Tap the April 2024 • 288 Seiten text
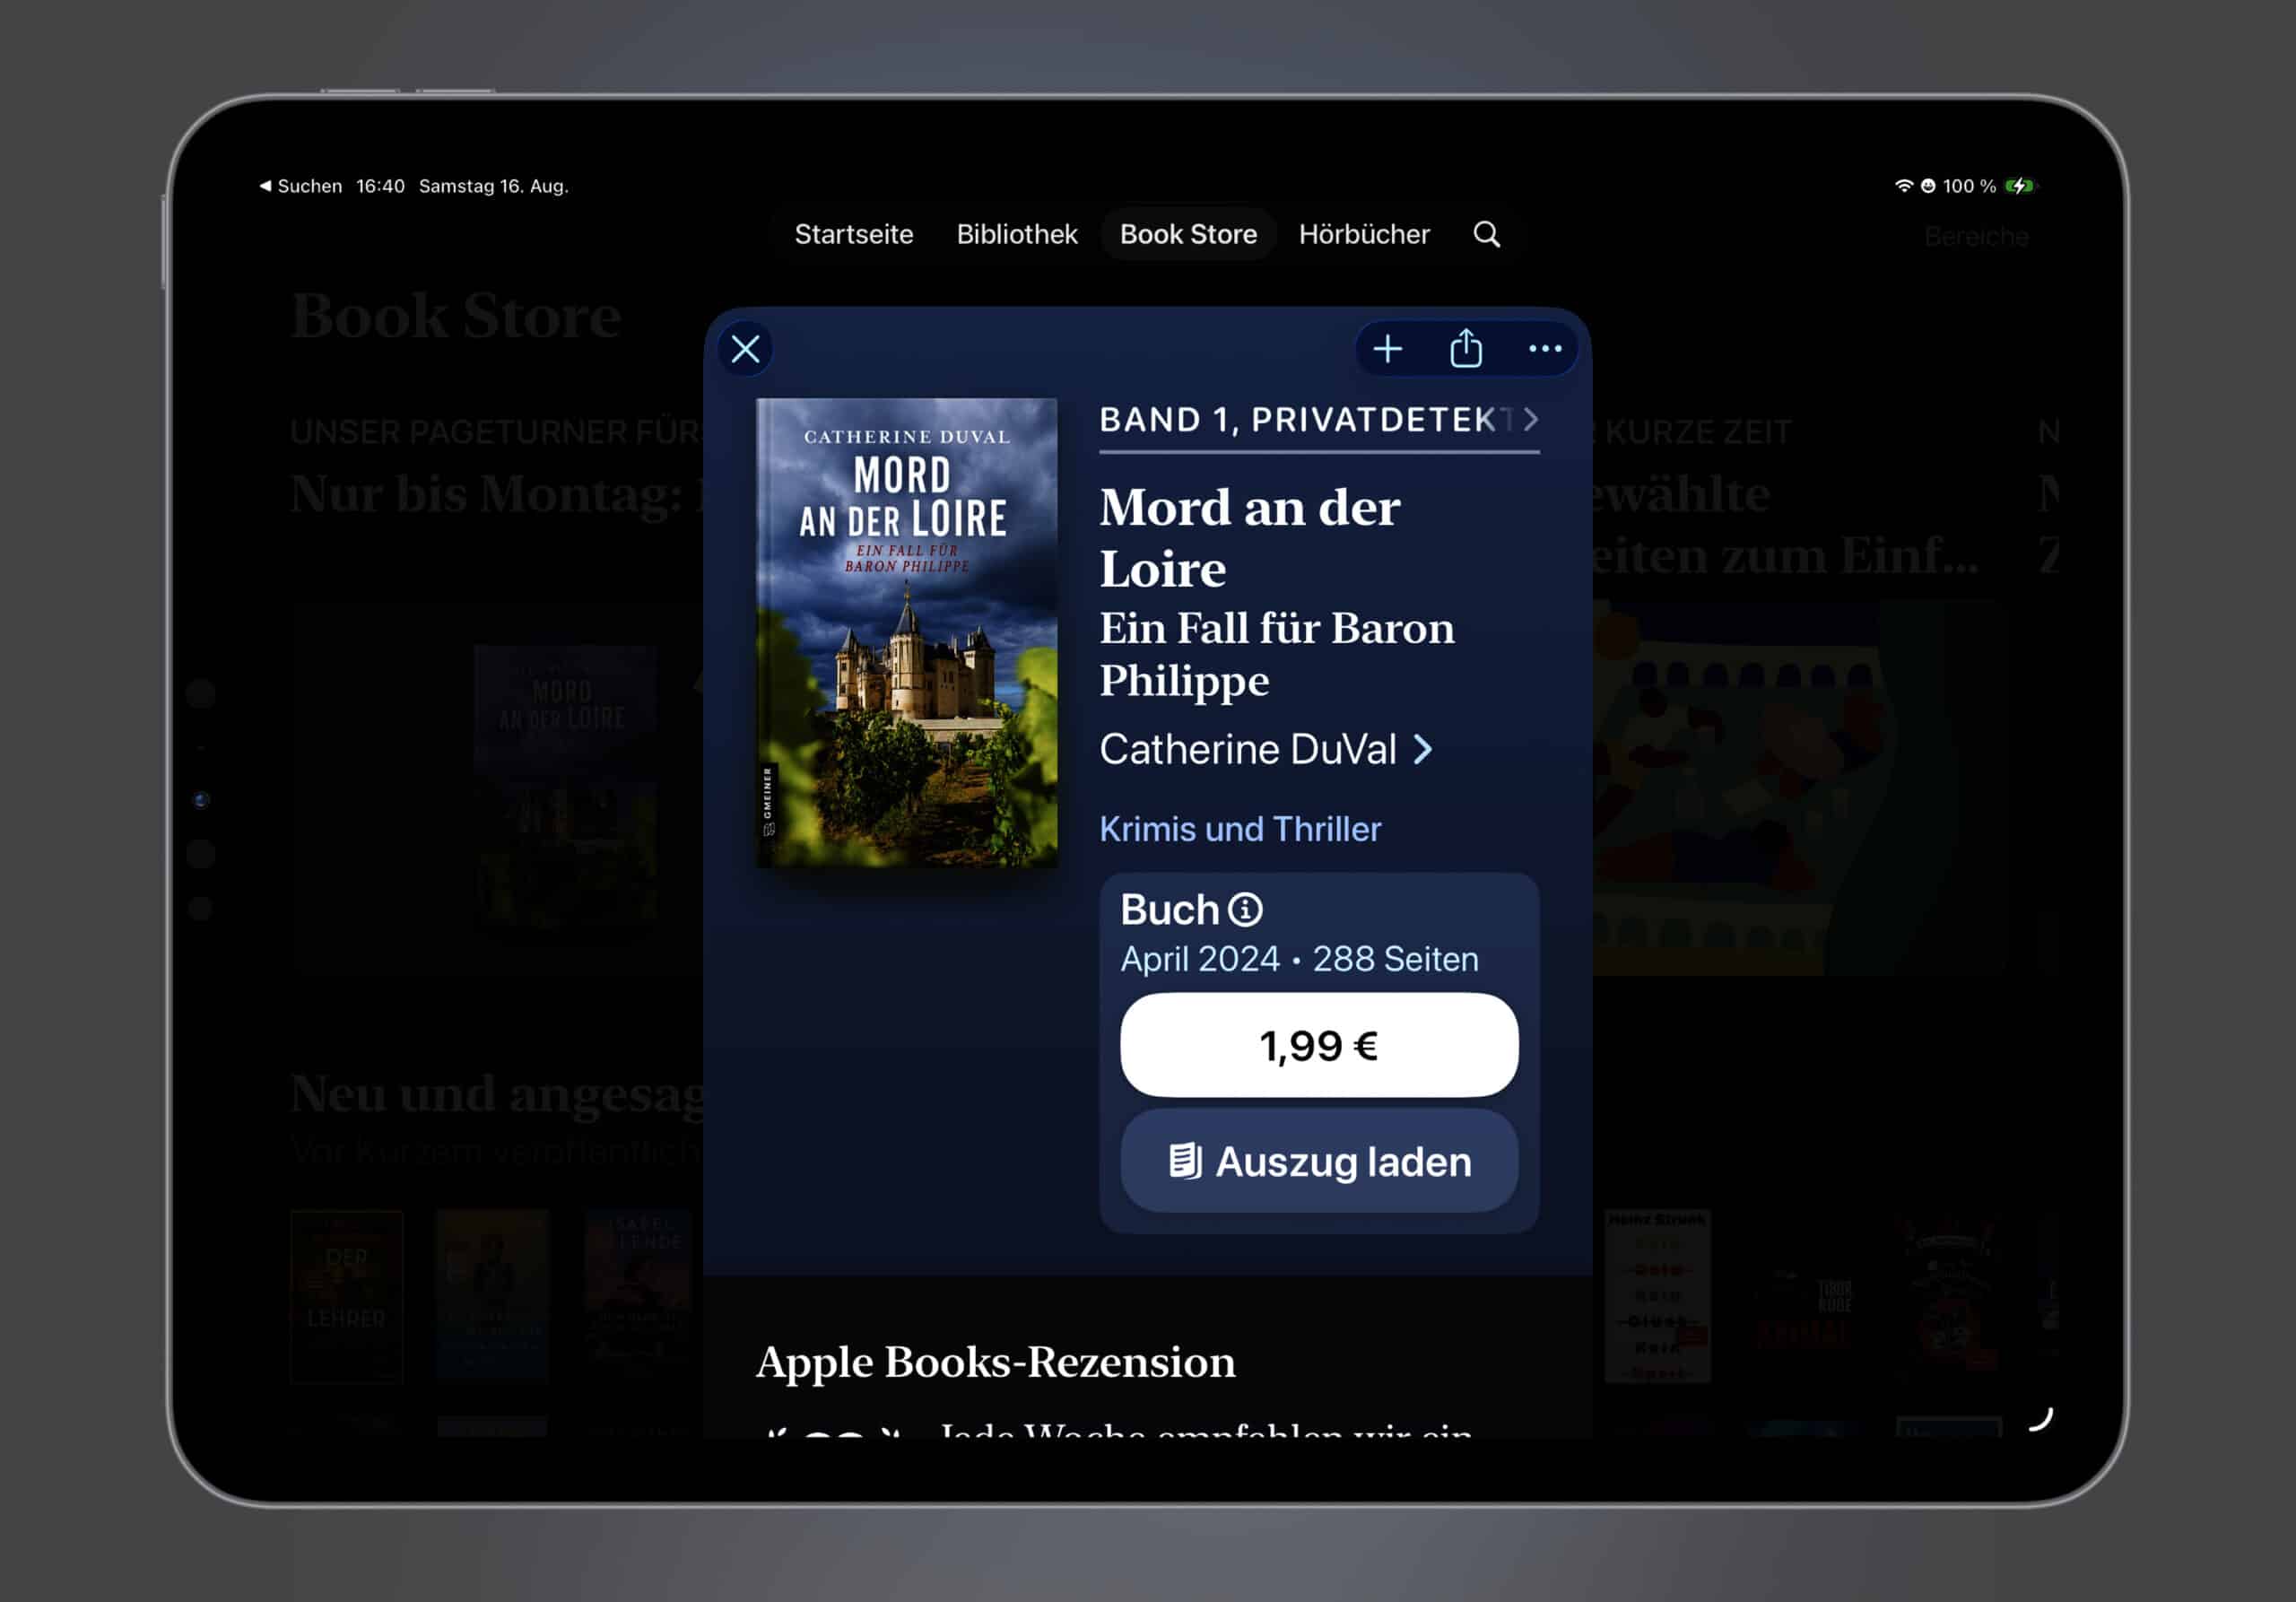 pos(1299,959)
